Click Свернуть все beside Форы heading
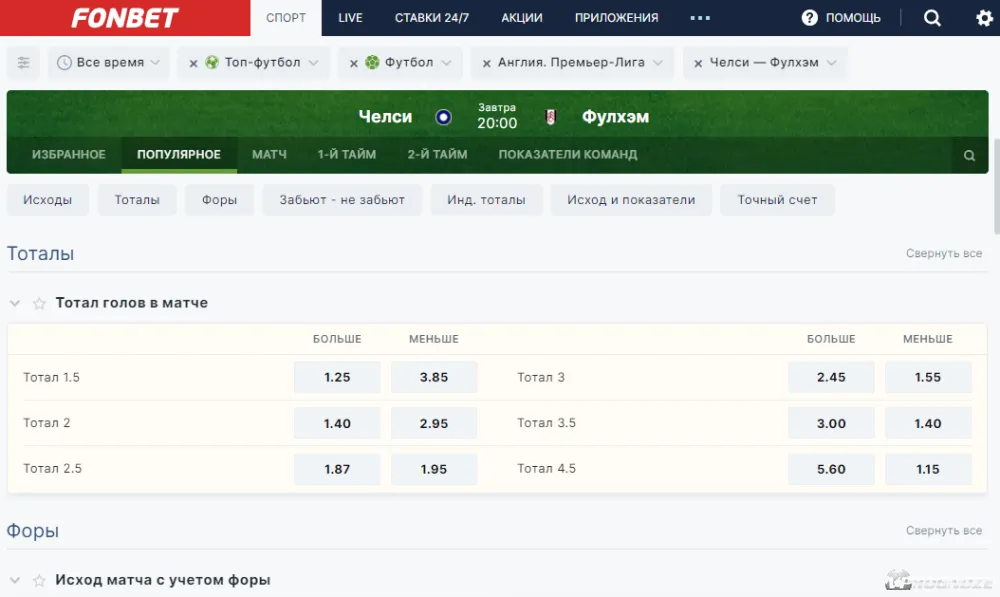The image size is (1000, 597). click(x=944, y=531)
